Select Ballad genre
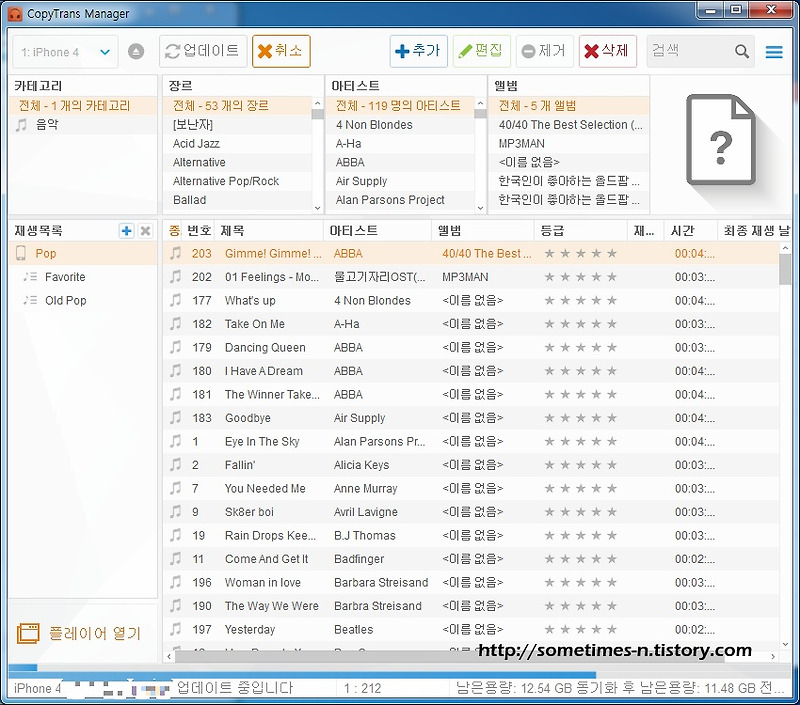 [x=237, y=200]
